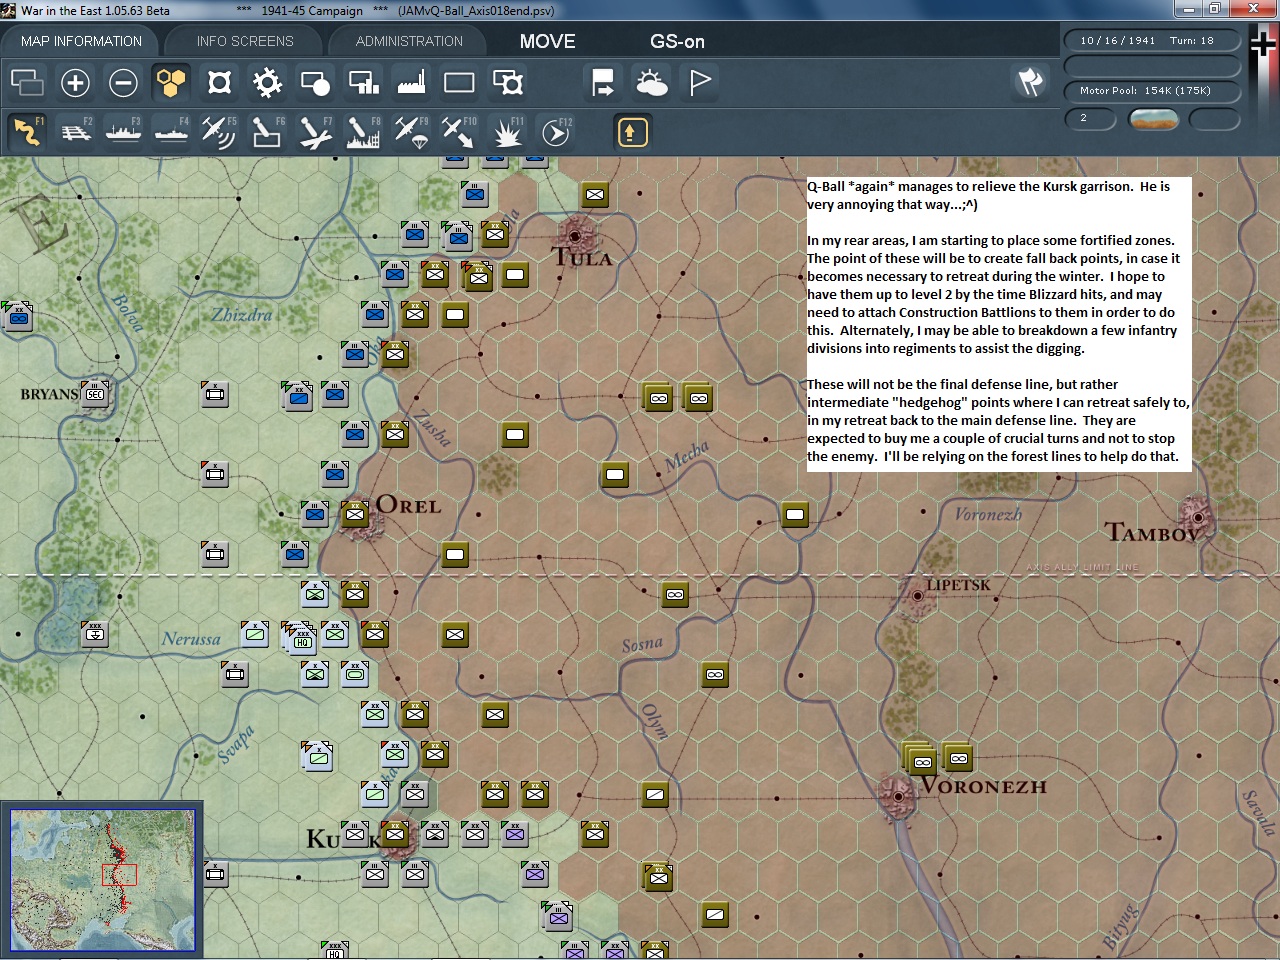Click the weather terrain thumbnail in status panel
Screen dimensions: 1280x960
point(1153,120)
